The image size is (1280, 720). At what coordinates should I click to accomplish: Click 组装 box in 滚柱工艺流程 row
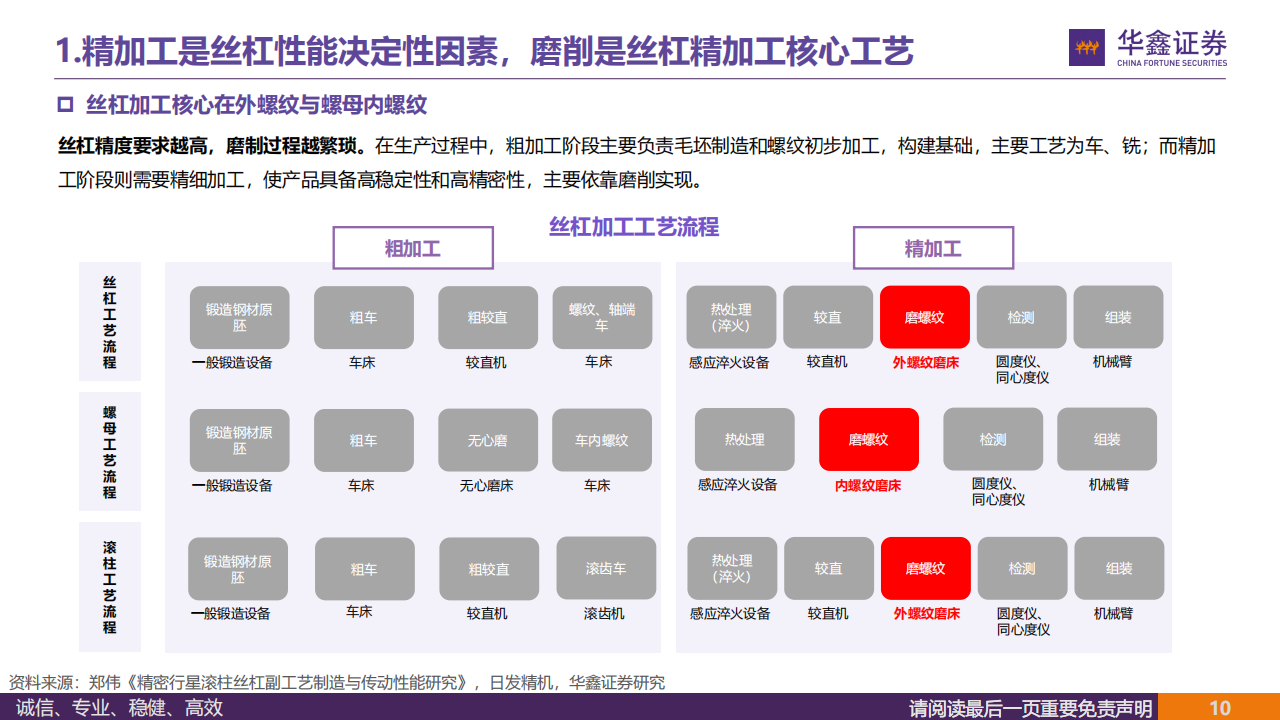tap(1119, 568)
